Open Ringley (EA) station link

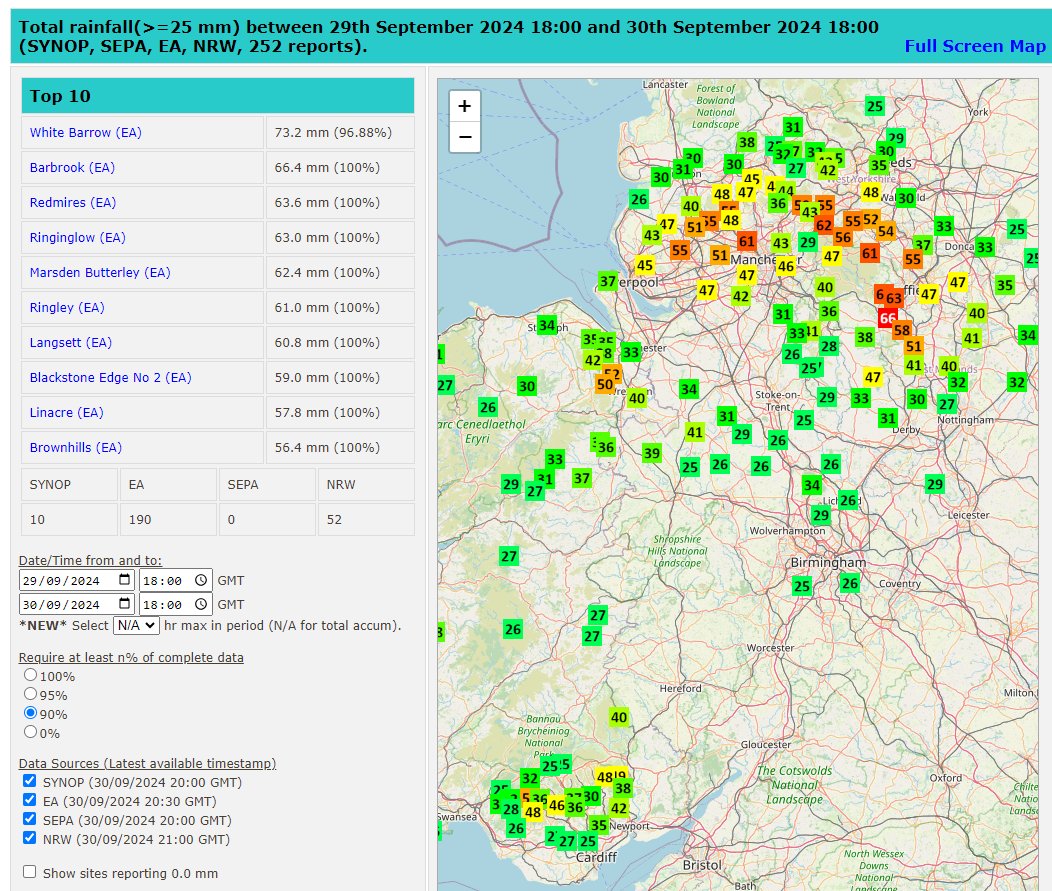(66, 307)
